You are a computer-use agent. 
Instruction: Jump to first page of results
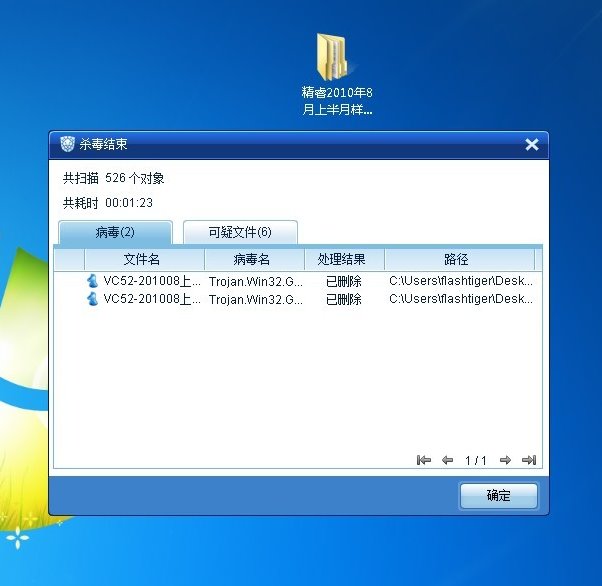pyautogui.click(x=423, y=460)
